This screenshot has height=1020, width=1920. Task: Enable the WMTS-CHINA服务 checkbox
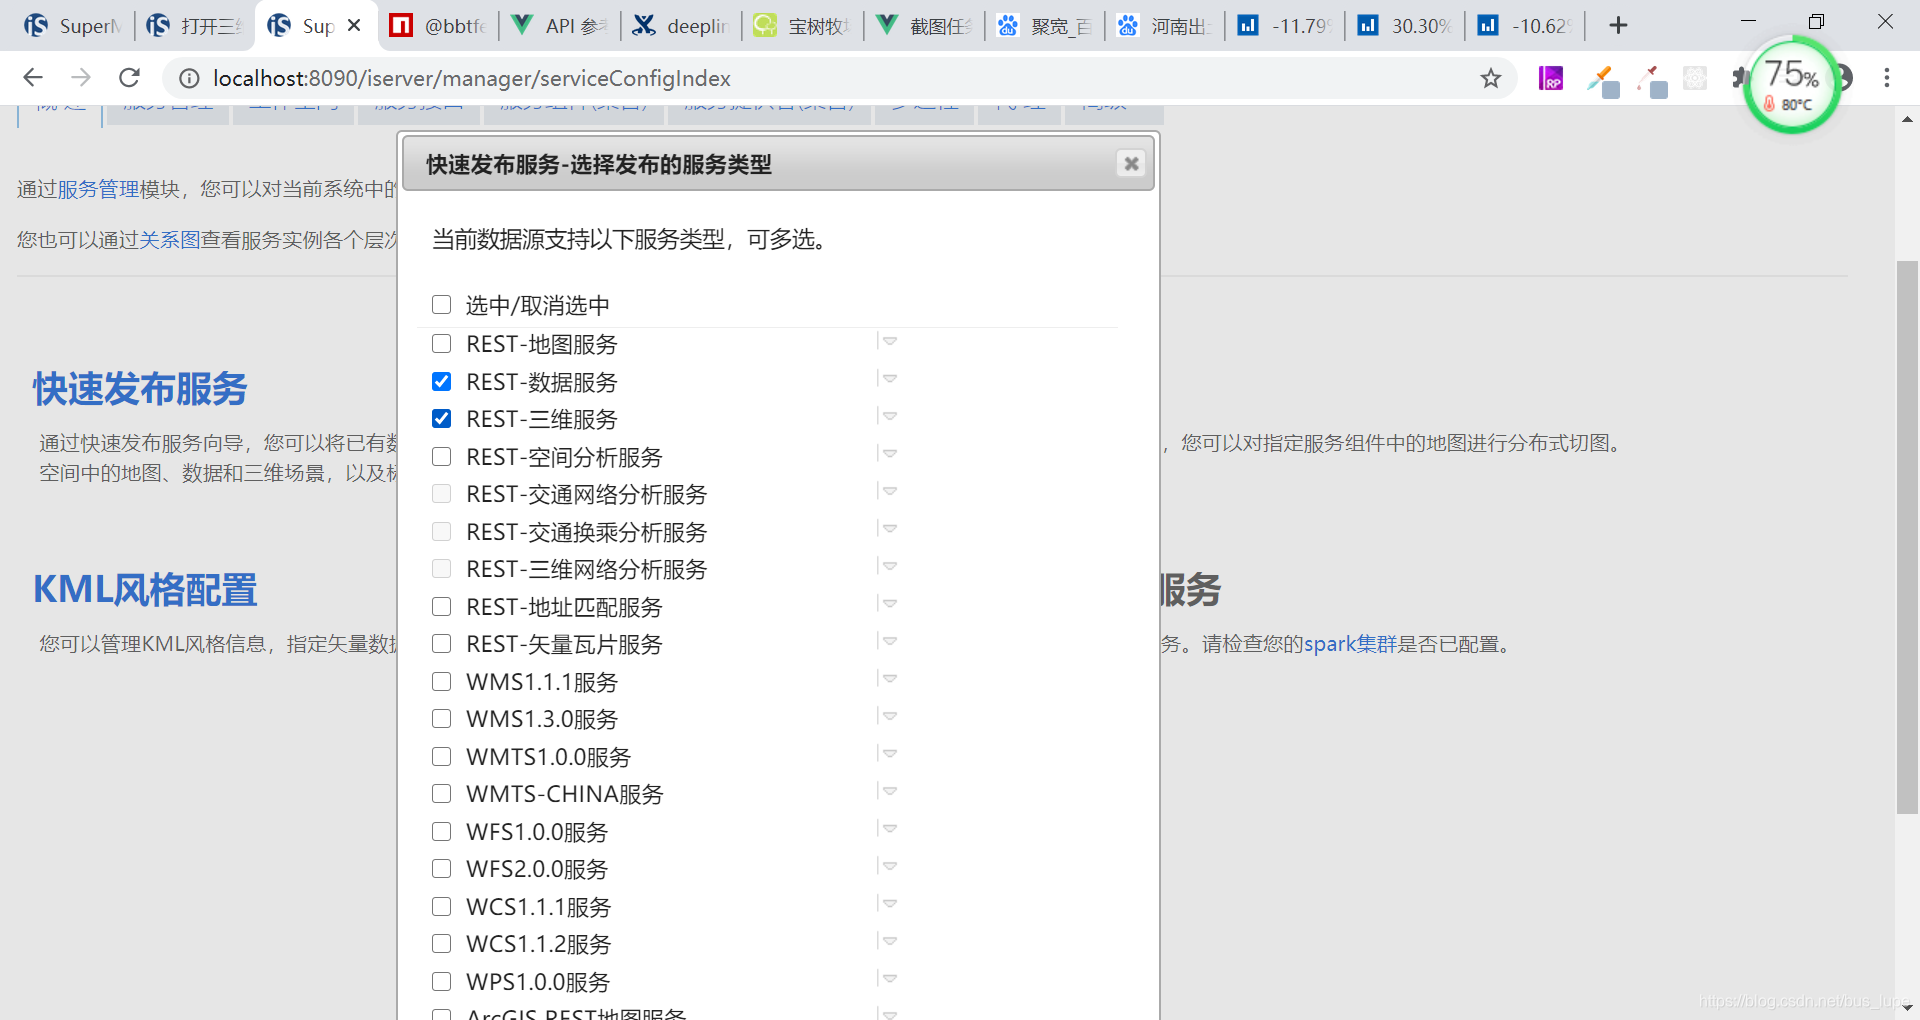pyautogui.click(x=441, y=794)
